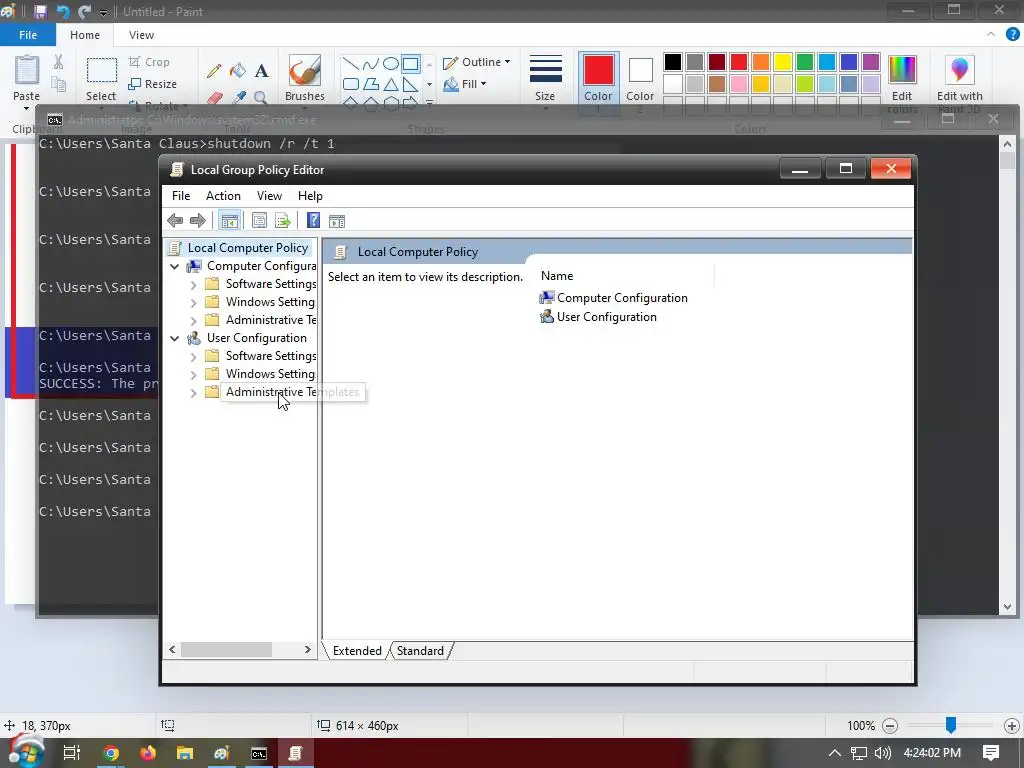Click the command prompt scrollbar down arrow
Viewport: 1024px width, 768px height.
[x=1007, y=607]
